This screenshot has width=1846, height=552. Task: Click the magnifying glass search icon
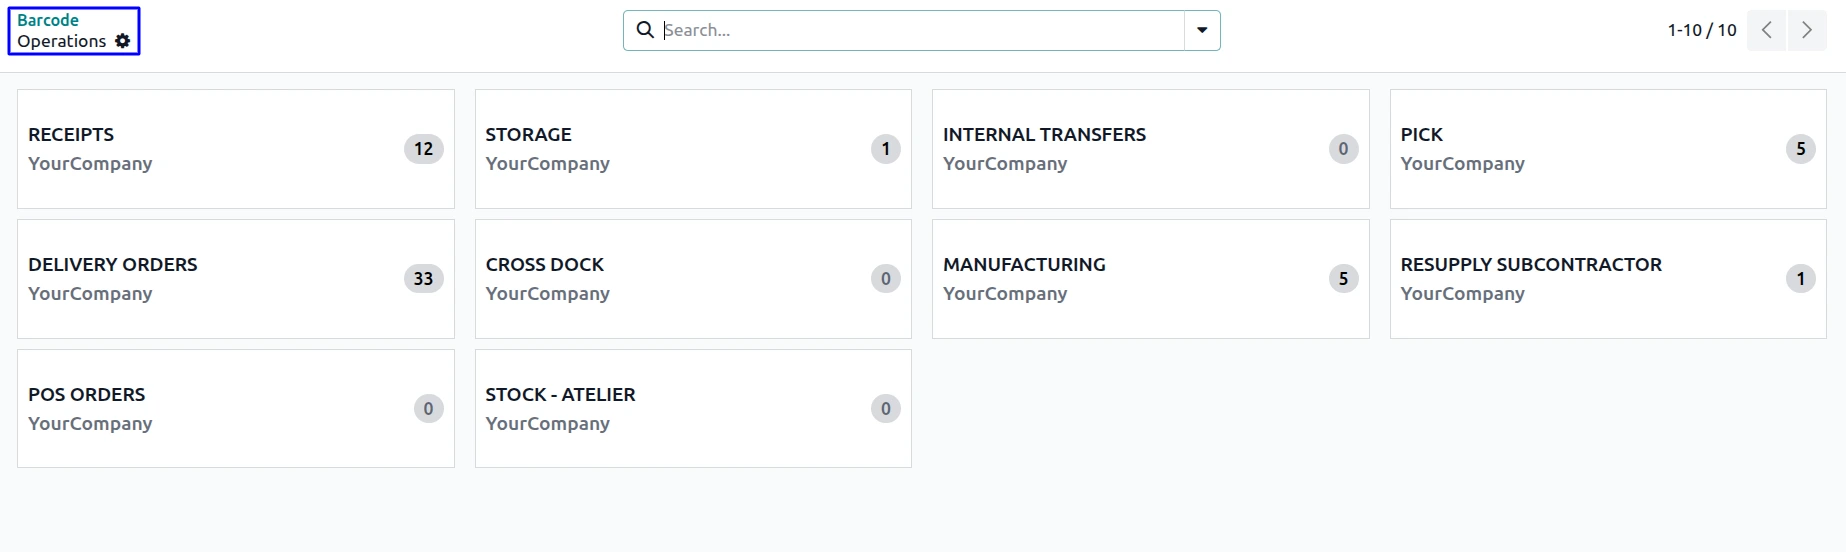tap(645, 30)
